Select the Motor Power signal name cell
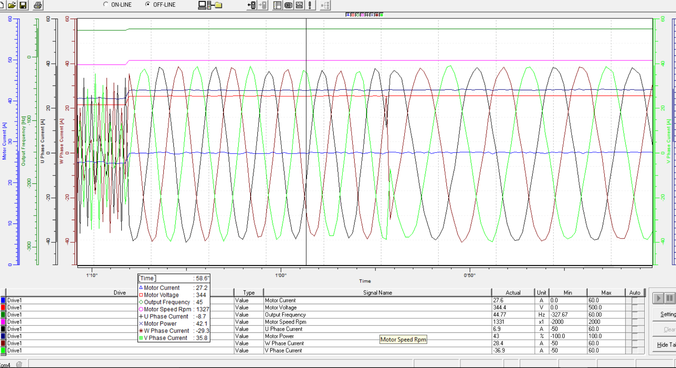The height and width of the screenshot is (368, 676). tap(377, 336)
